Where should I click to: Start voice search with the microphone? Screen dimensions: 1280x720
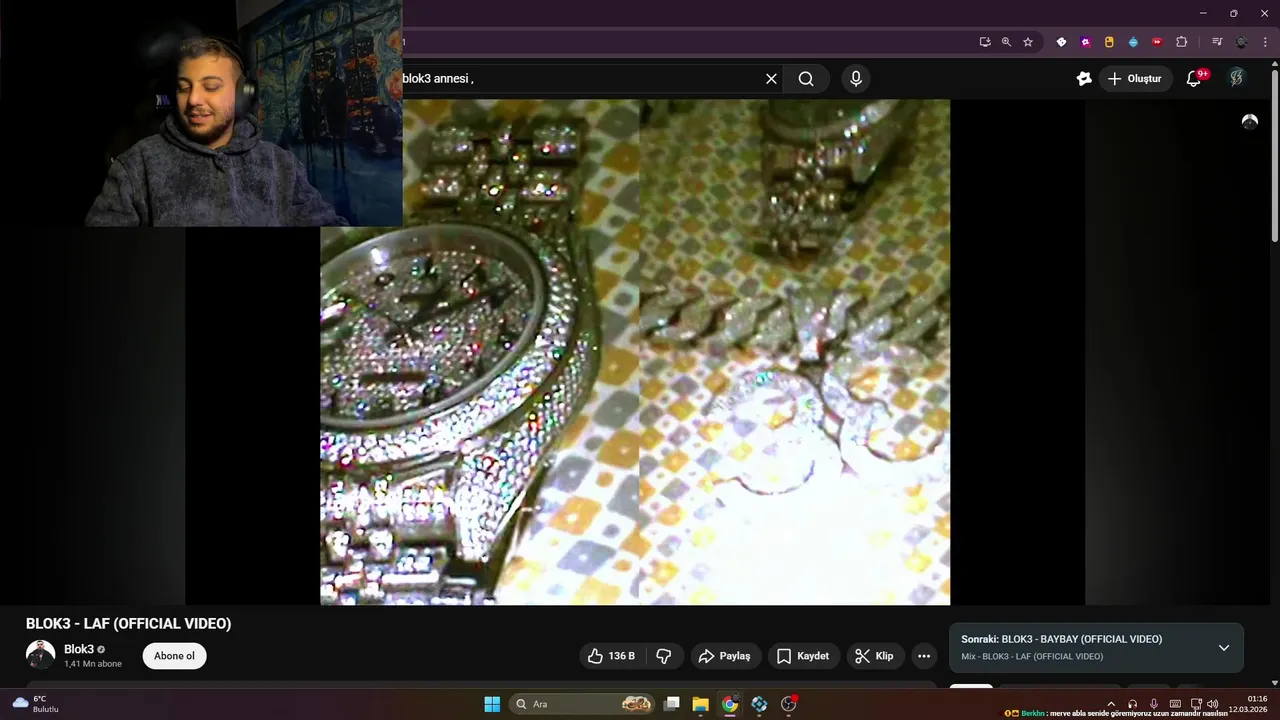coord(855,79)
